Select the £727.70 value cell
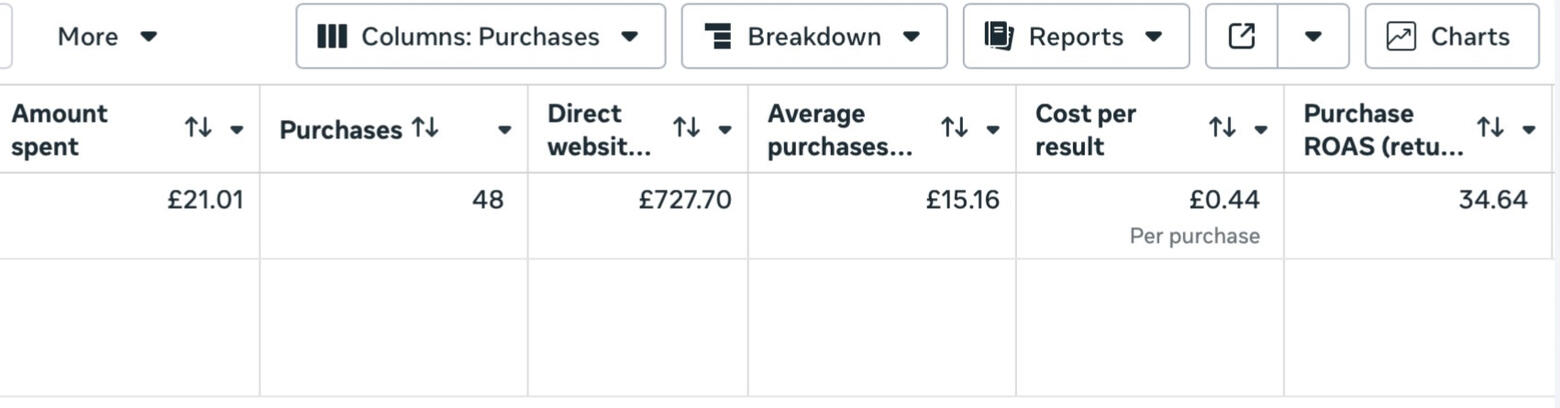 click(685, 200)
